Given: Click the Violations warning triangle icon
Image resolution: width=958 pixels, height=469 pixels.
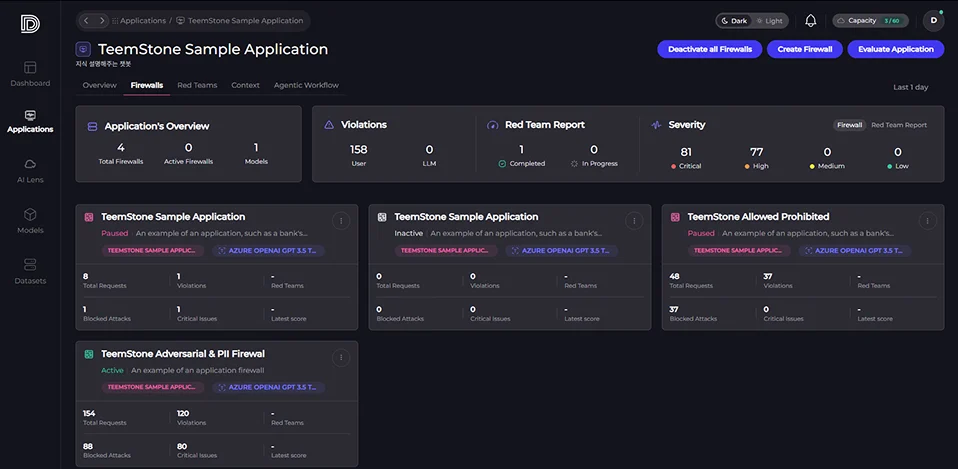Looking at the screenshot, I should click(329, 125).
